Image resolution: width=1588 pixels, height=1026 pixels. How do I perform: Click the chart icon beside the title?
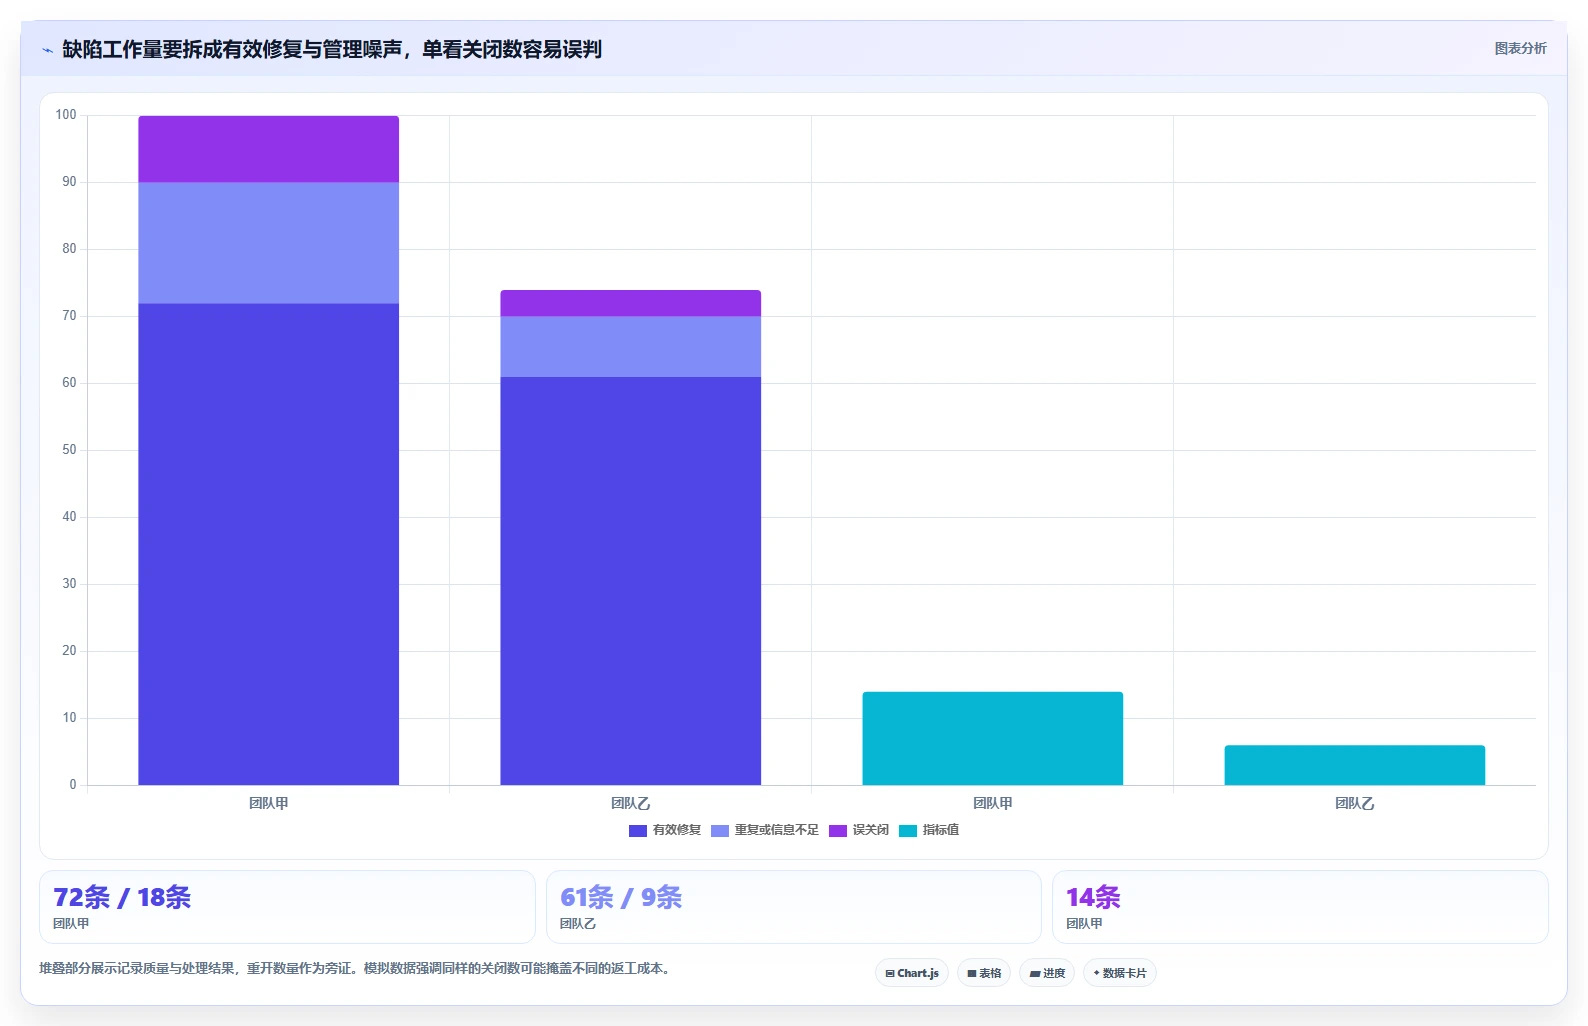tap(47, 50)
